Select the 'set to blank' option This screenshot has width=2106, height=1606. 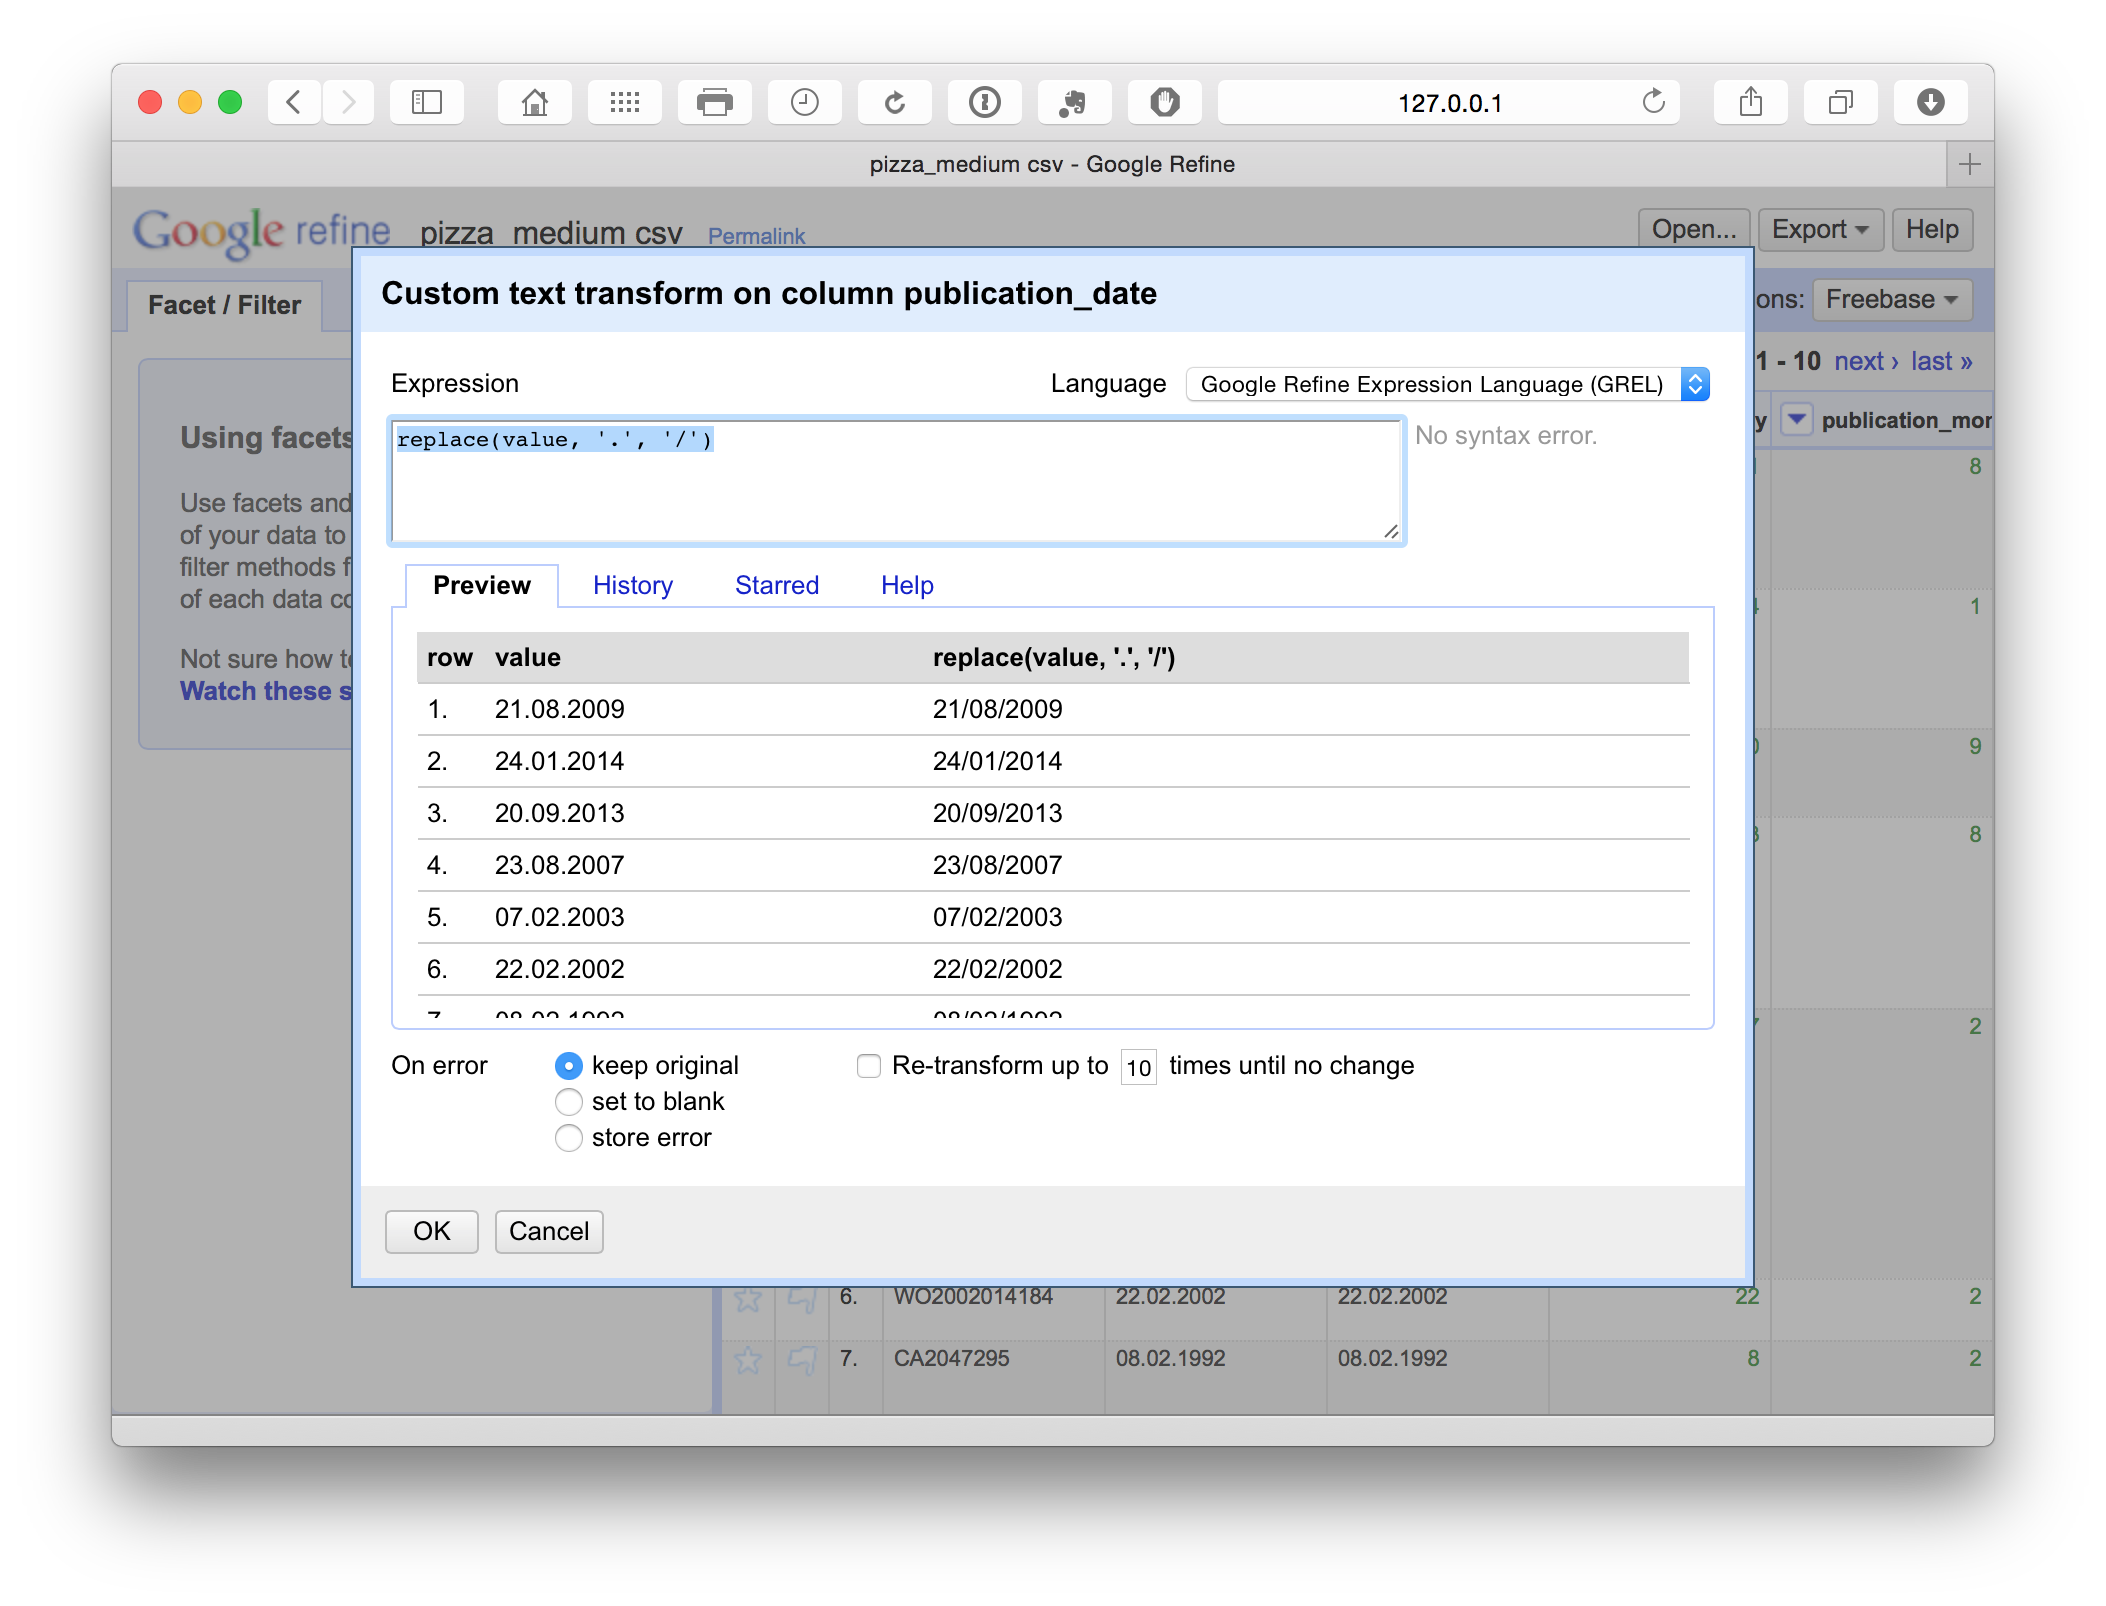(569, 1102)
